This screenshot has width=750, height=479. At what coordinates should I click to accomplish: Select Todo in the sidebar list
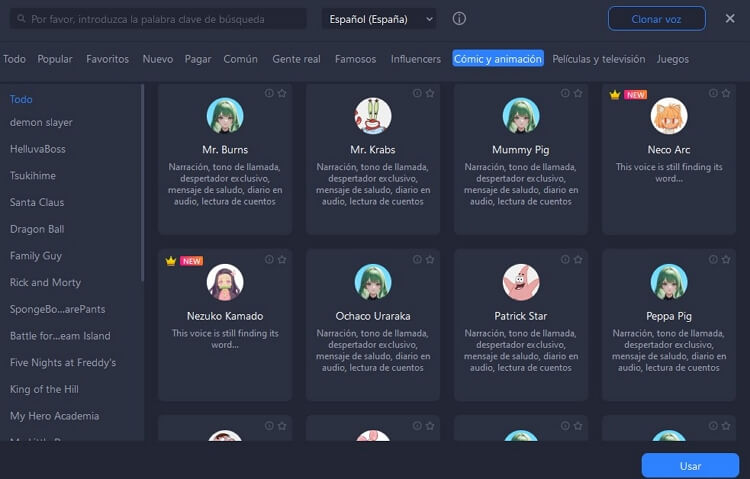21,99
